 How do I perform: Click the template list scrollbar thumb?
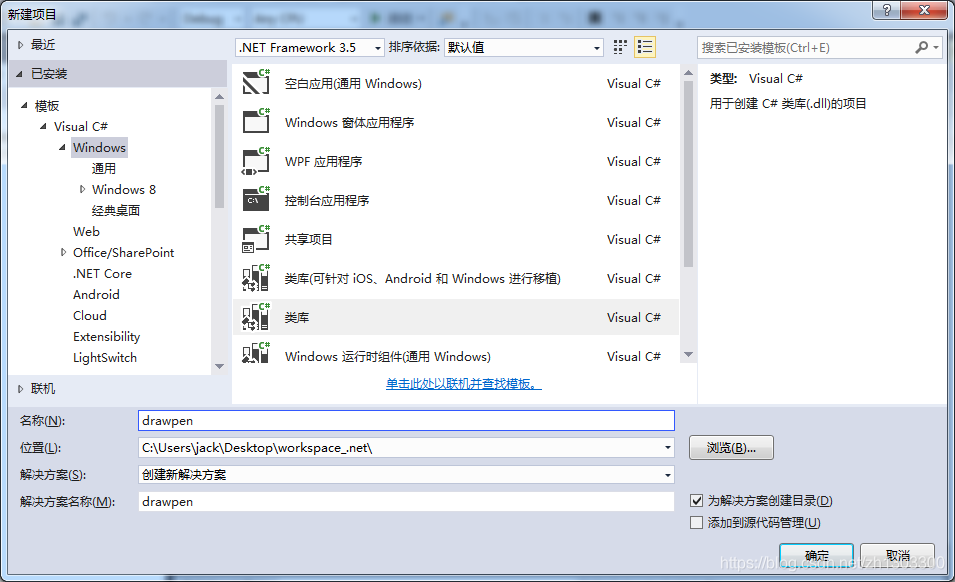click(688, 174)
